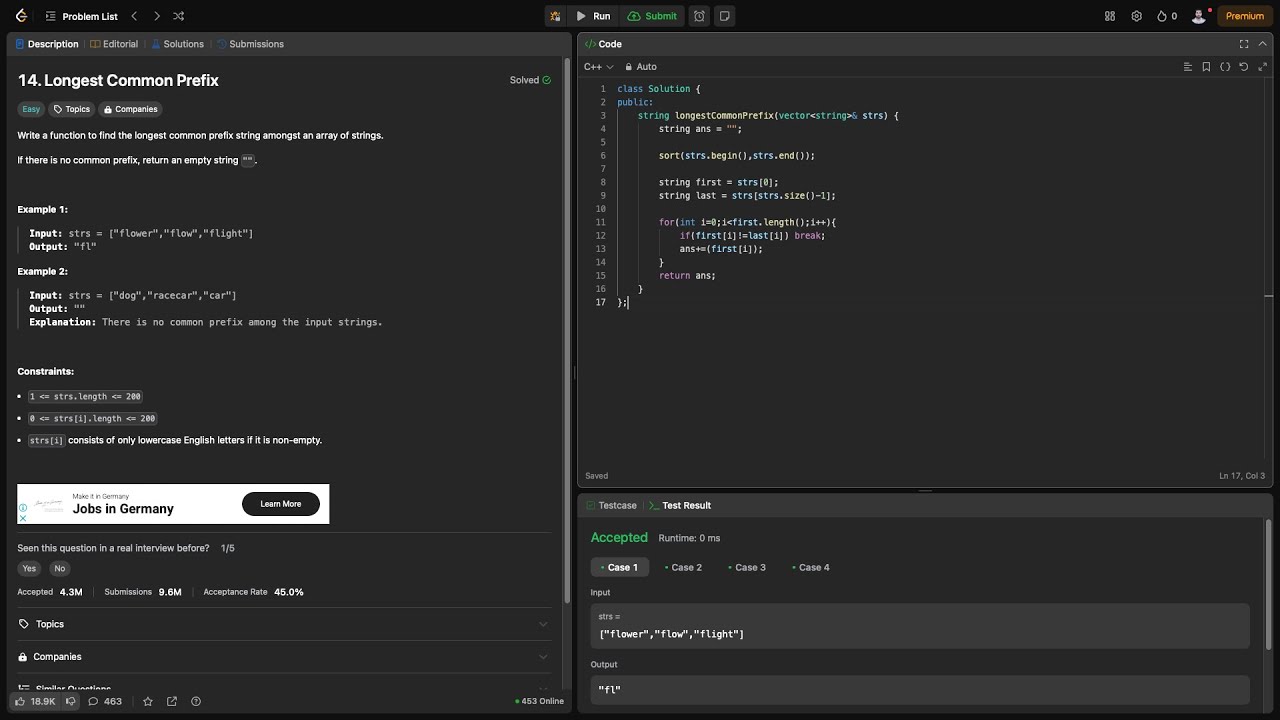Screen dimensions: 1280x720
Task: Open the timer alarm clock icon
Action: 699,16
